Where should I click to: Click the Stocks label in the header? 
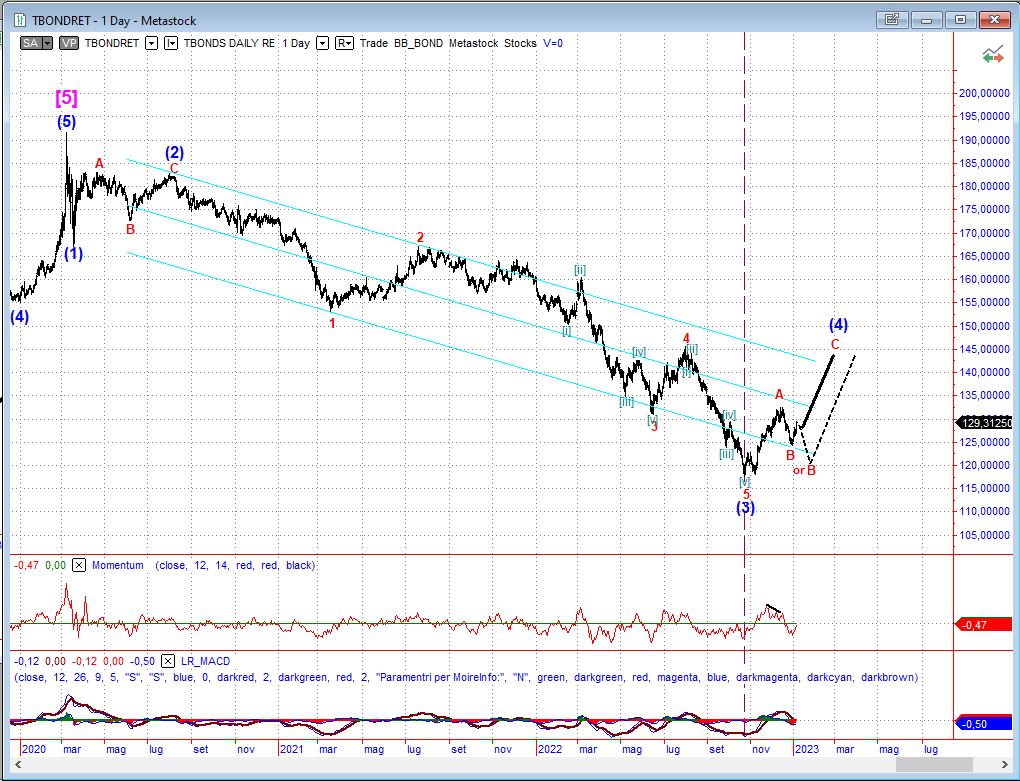coord(520,43)
